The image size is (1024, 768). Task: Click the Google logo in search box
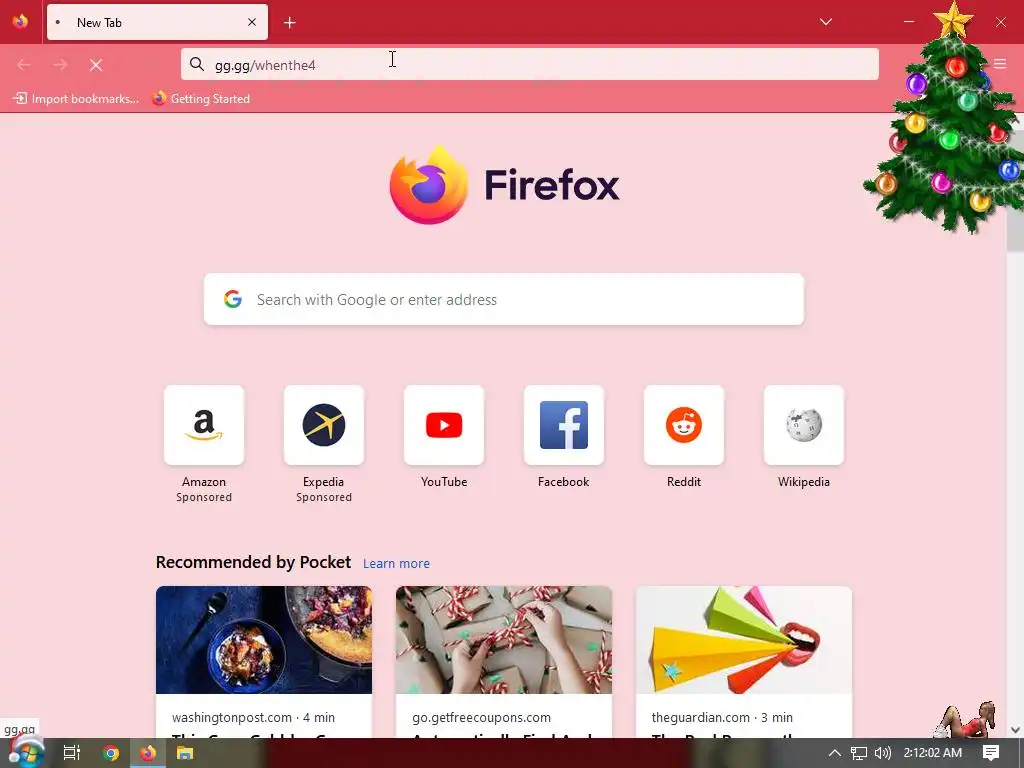click(x=233, y=299)
